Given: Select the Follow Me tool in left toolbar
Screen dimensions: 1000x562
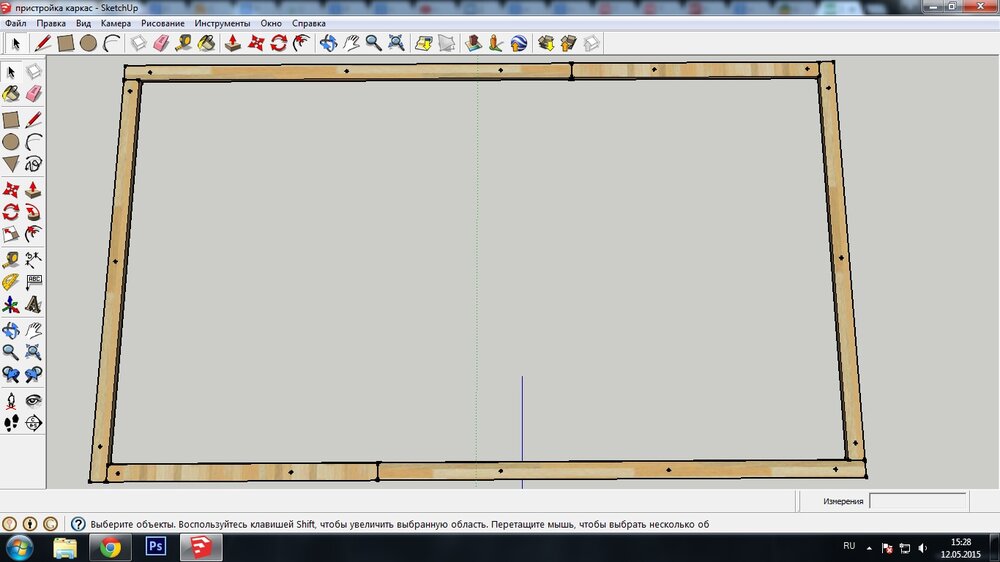Looking at the screenshot, I should pos(33,212).
